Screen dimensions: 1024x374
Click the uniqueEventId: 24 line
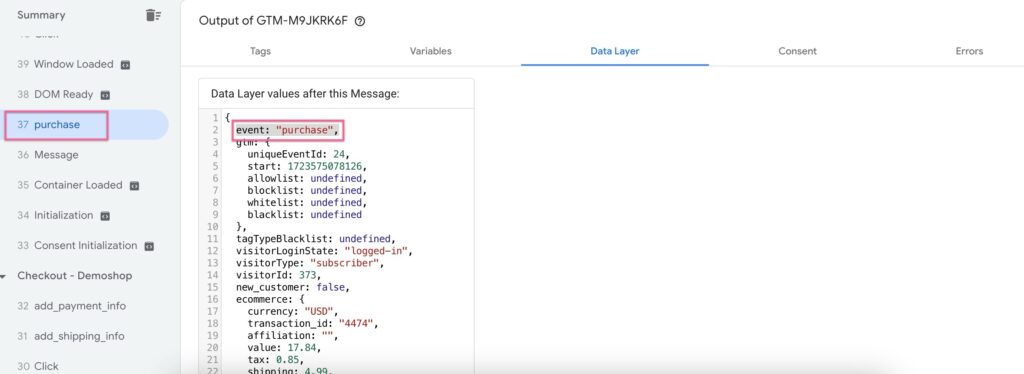tap(298, 154)
